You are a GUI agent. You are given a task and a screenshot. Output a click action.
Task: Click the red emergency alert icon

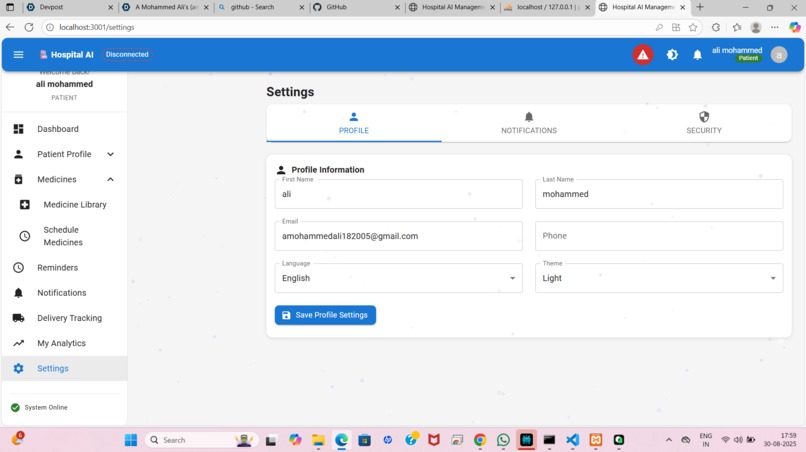point(643,55)
